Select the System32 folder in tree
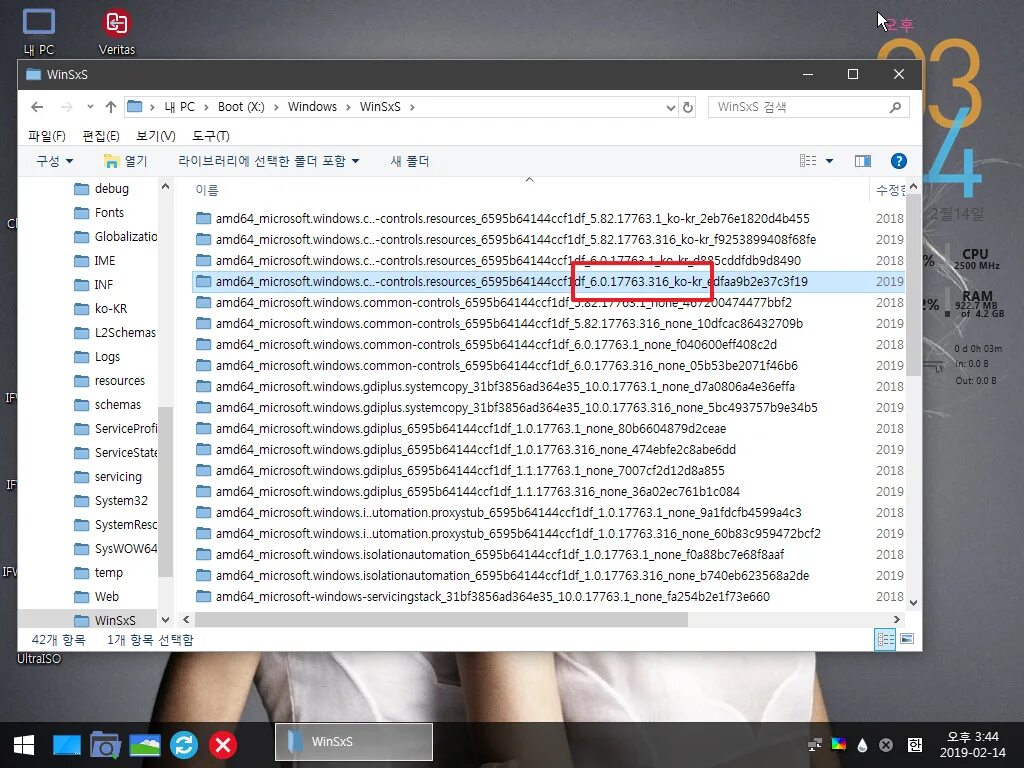The height and width of the screenshot is (768, 1024). [x=110, y=501]
